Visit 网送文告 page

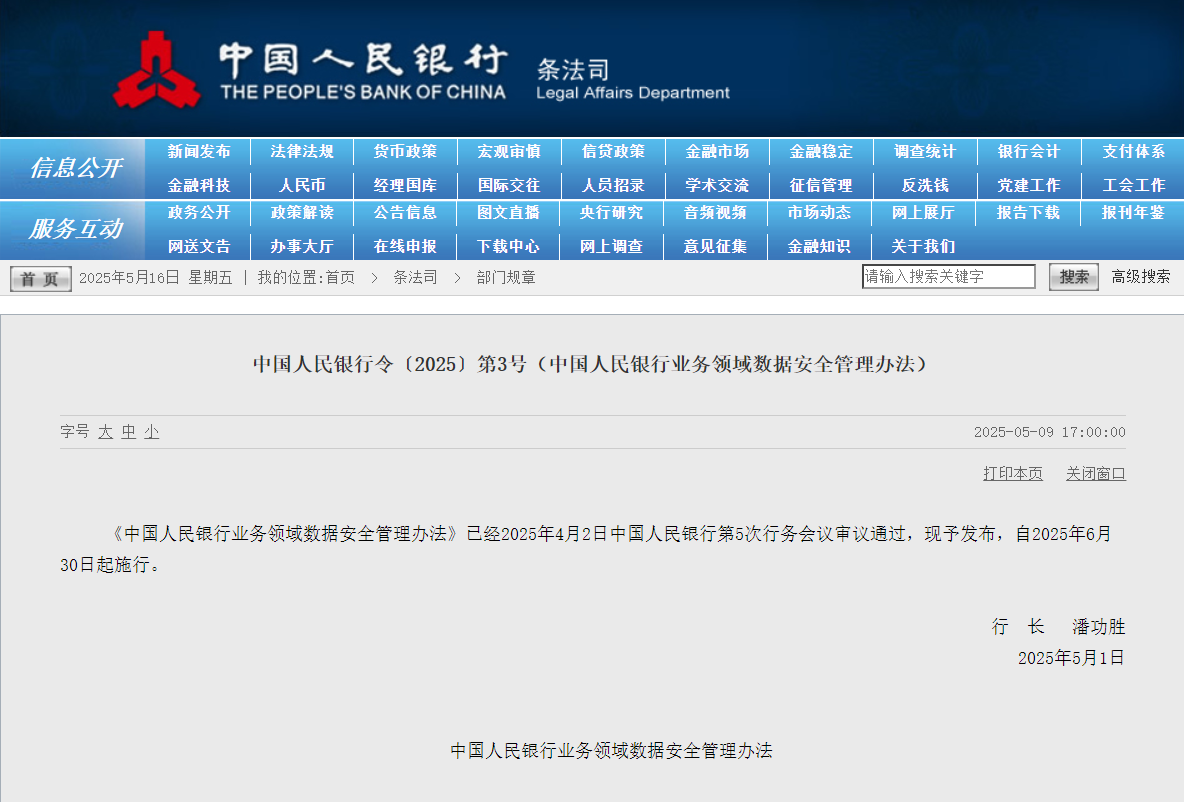click(199, 247)
